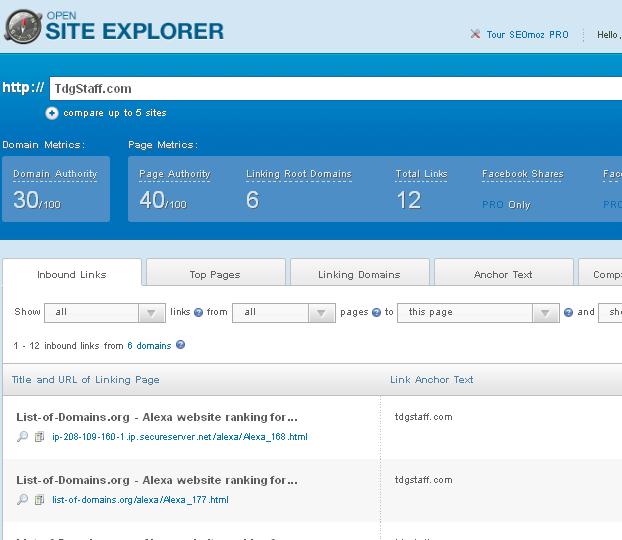Open help icon next to 'pages' filter

click(376, 312)
